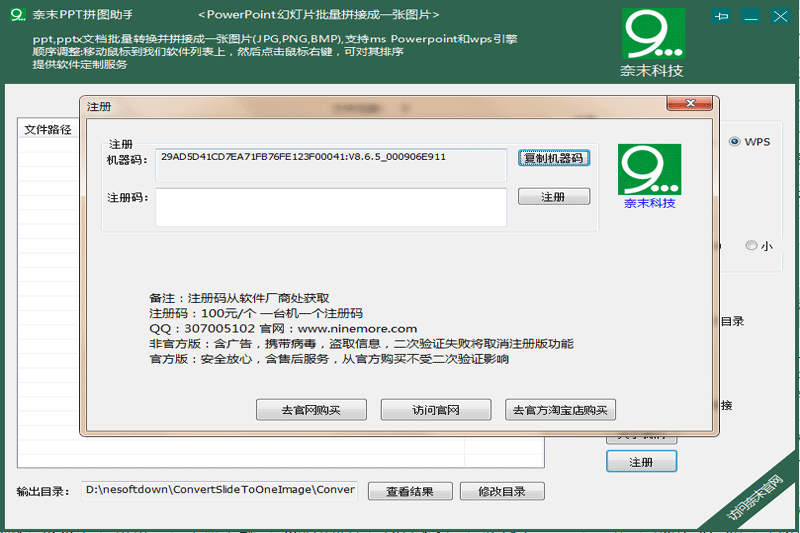Viewport: 800px width, 533px height.
Task: Click the main window 注册 button
Action: tap(641, 462)
